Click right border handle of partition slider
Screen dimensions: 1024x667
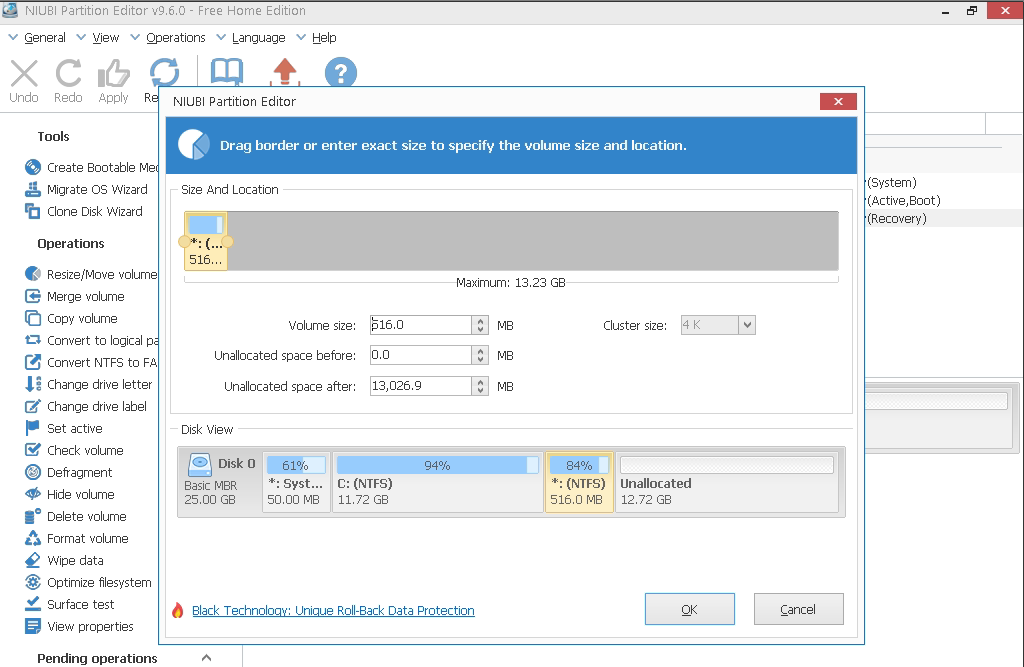pyautogui.click(x=229, y=242)
